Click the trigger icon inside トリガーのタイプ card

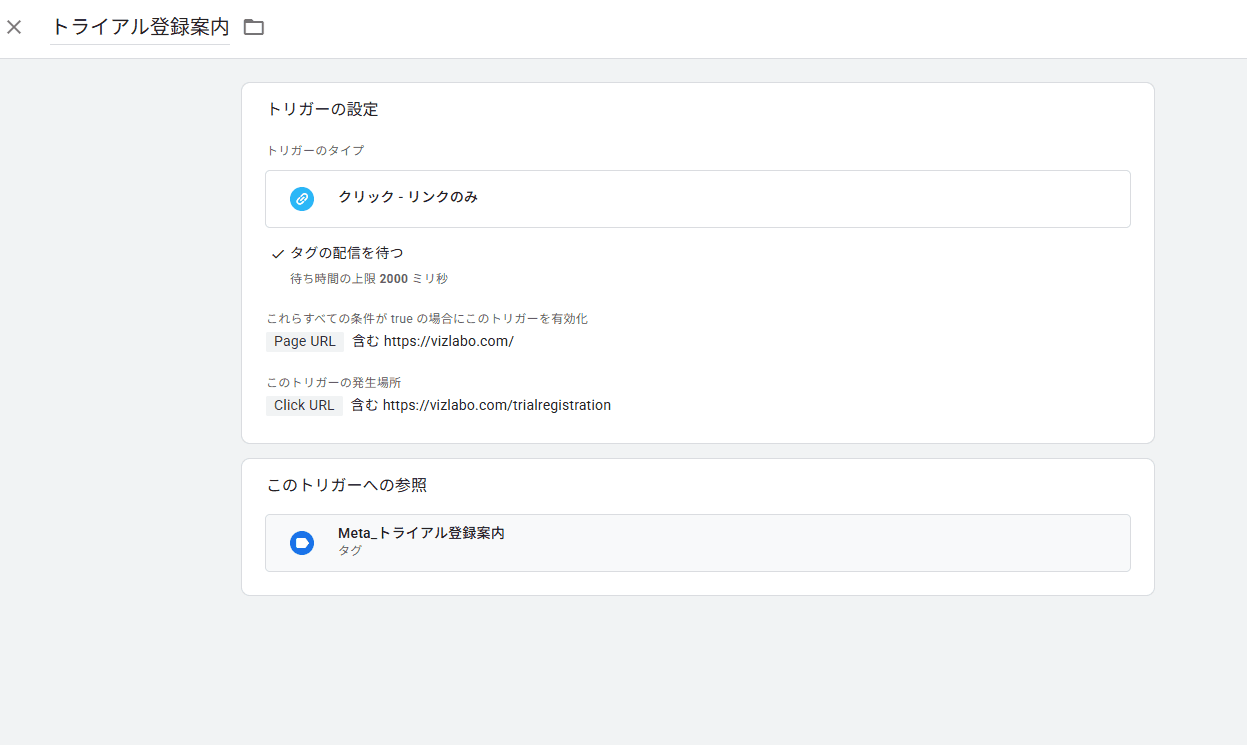302,198
